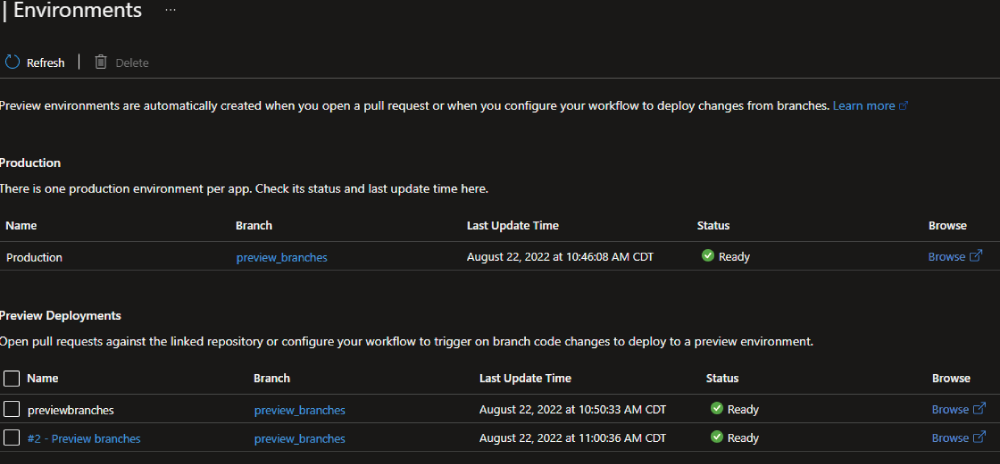Click the external-link icon next to Learn more
Image resolution: width=1000 pixels, height=464 pixels.
point(903,106)
